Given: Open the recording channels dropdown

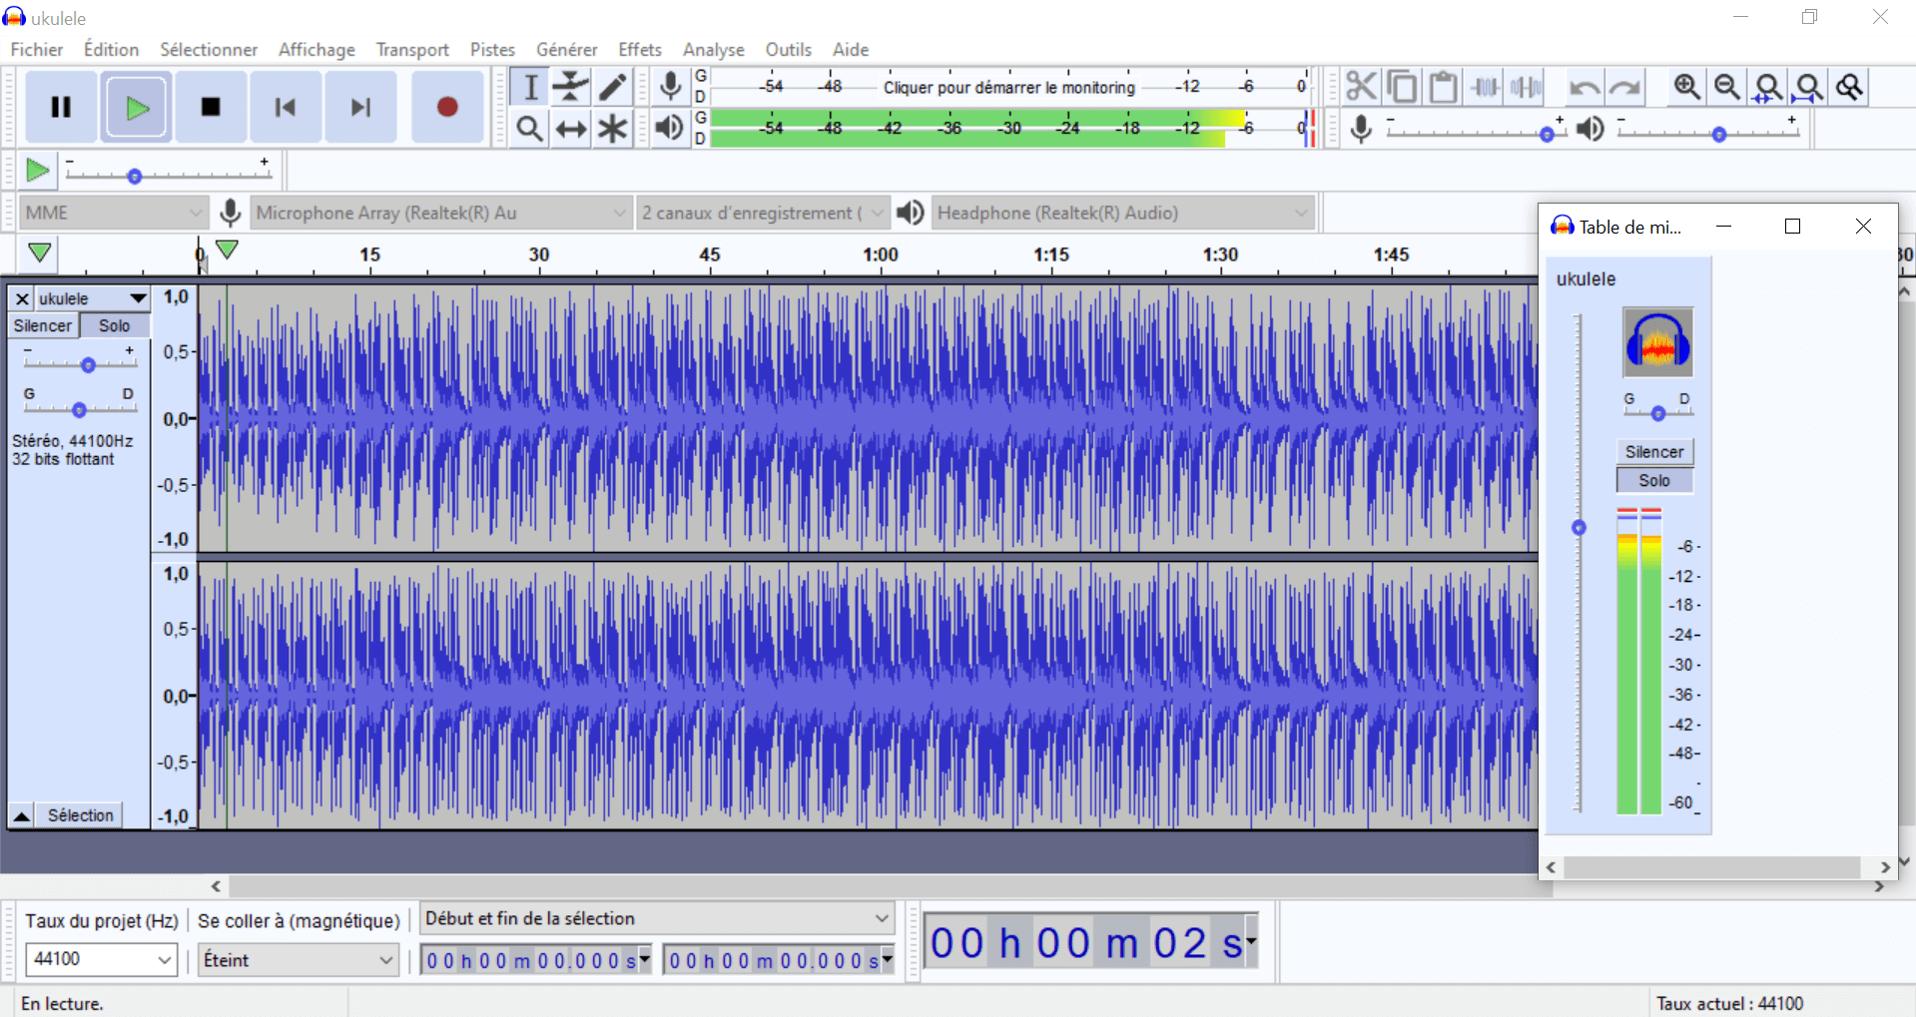Looking at the screenshot, I should [760, 212].
